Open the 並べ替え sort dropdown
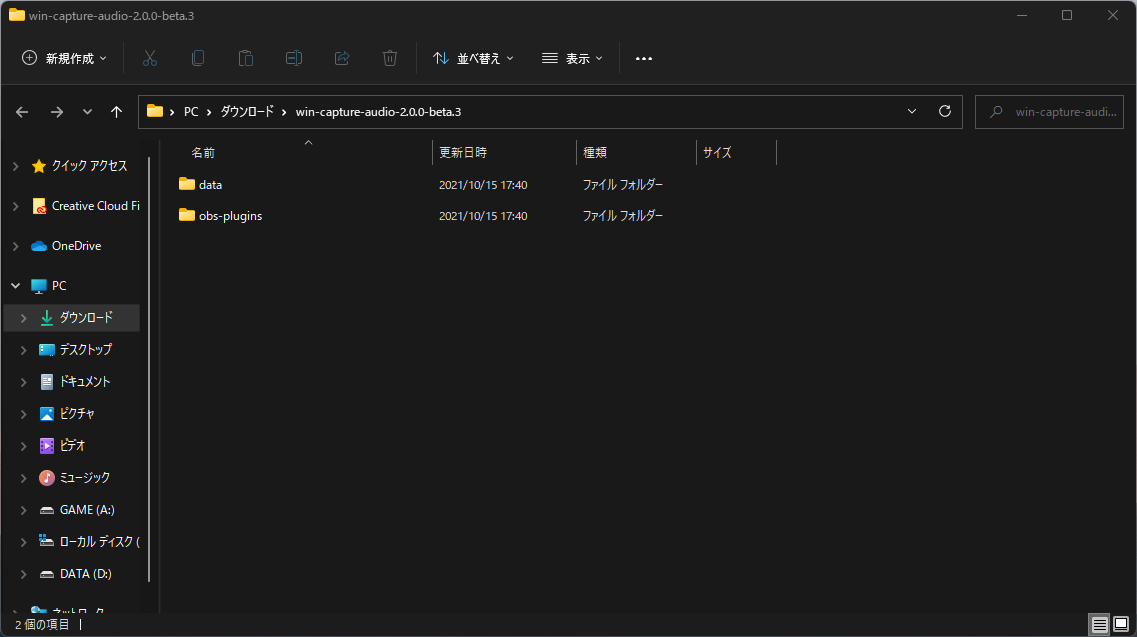This screenshot has height=637, width=1137. click(x=473, y=58)
